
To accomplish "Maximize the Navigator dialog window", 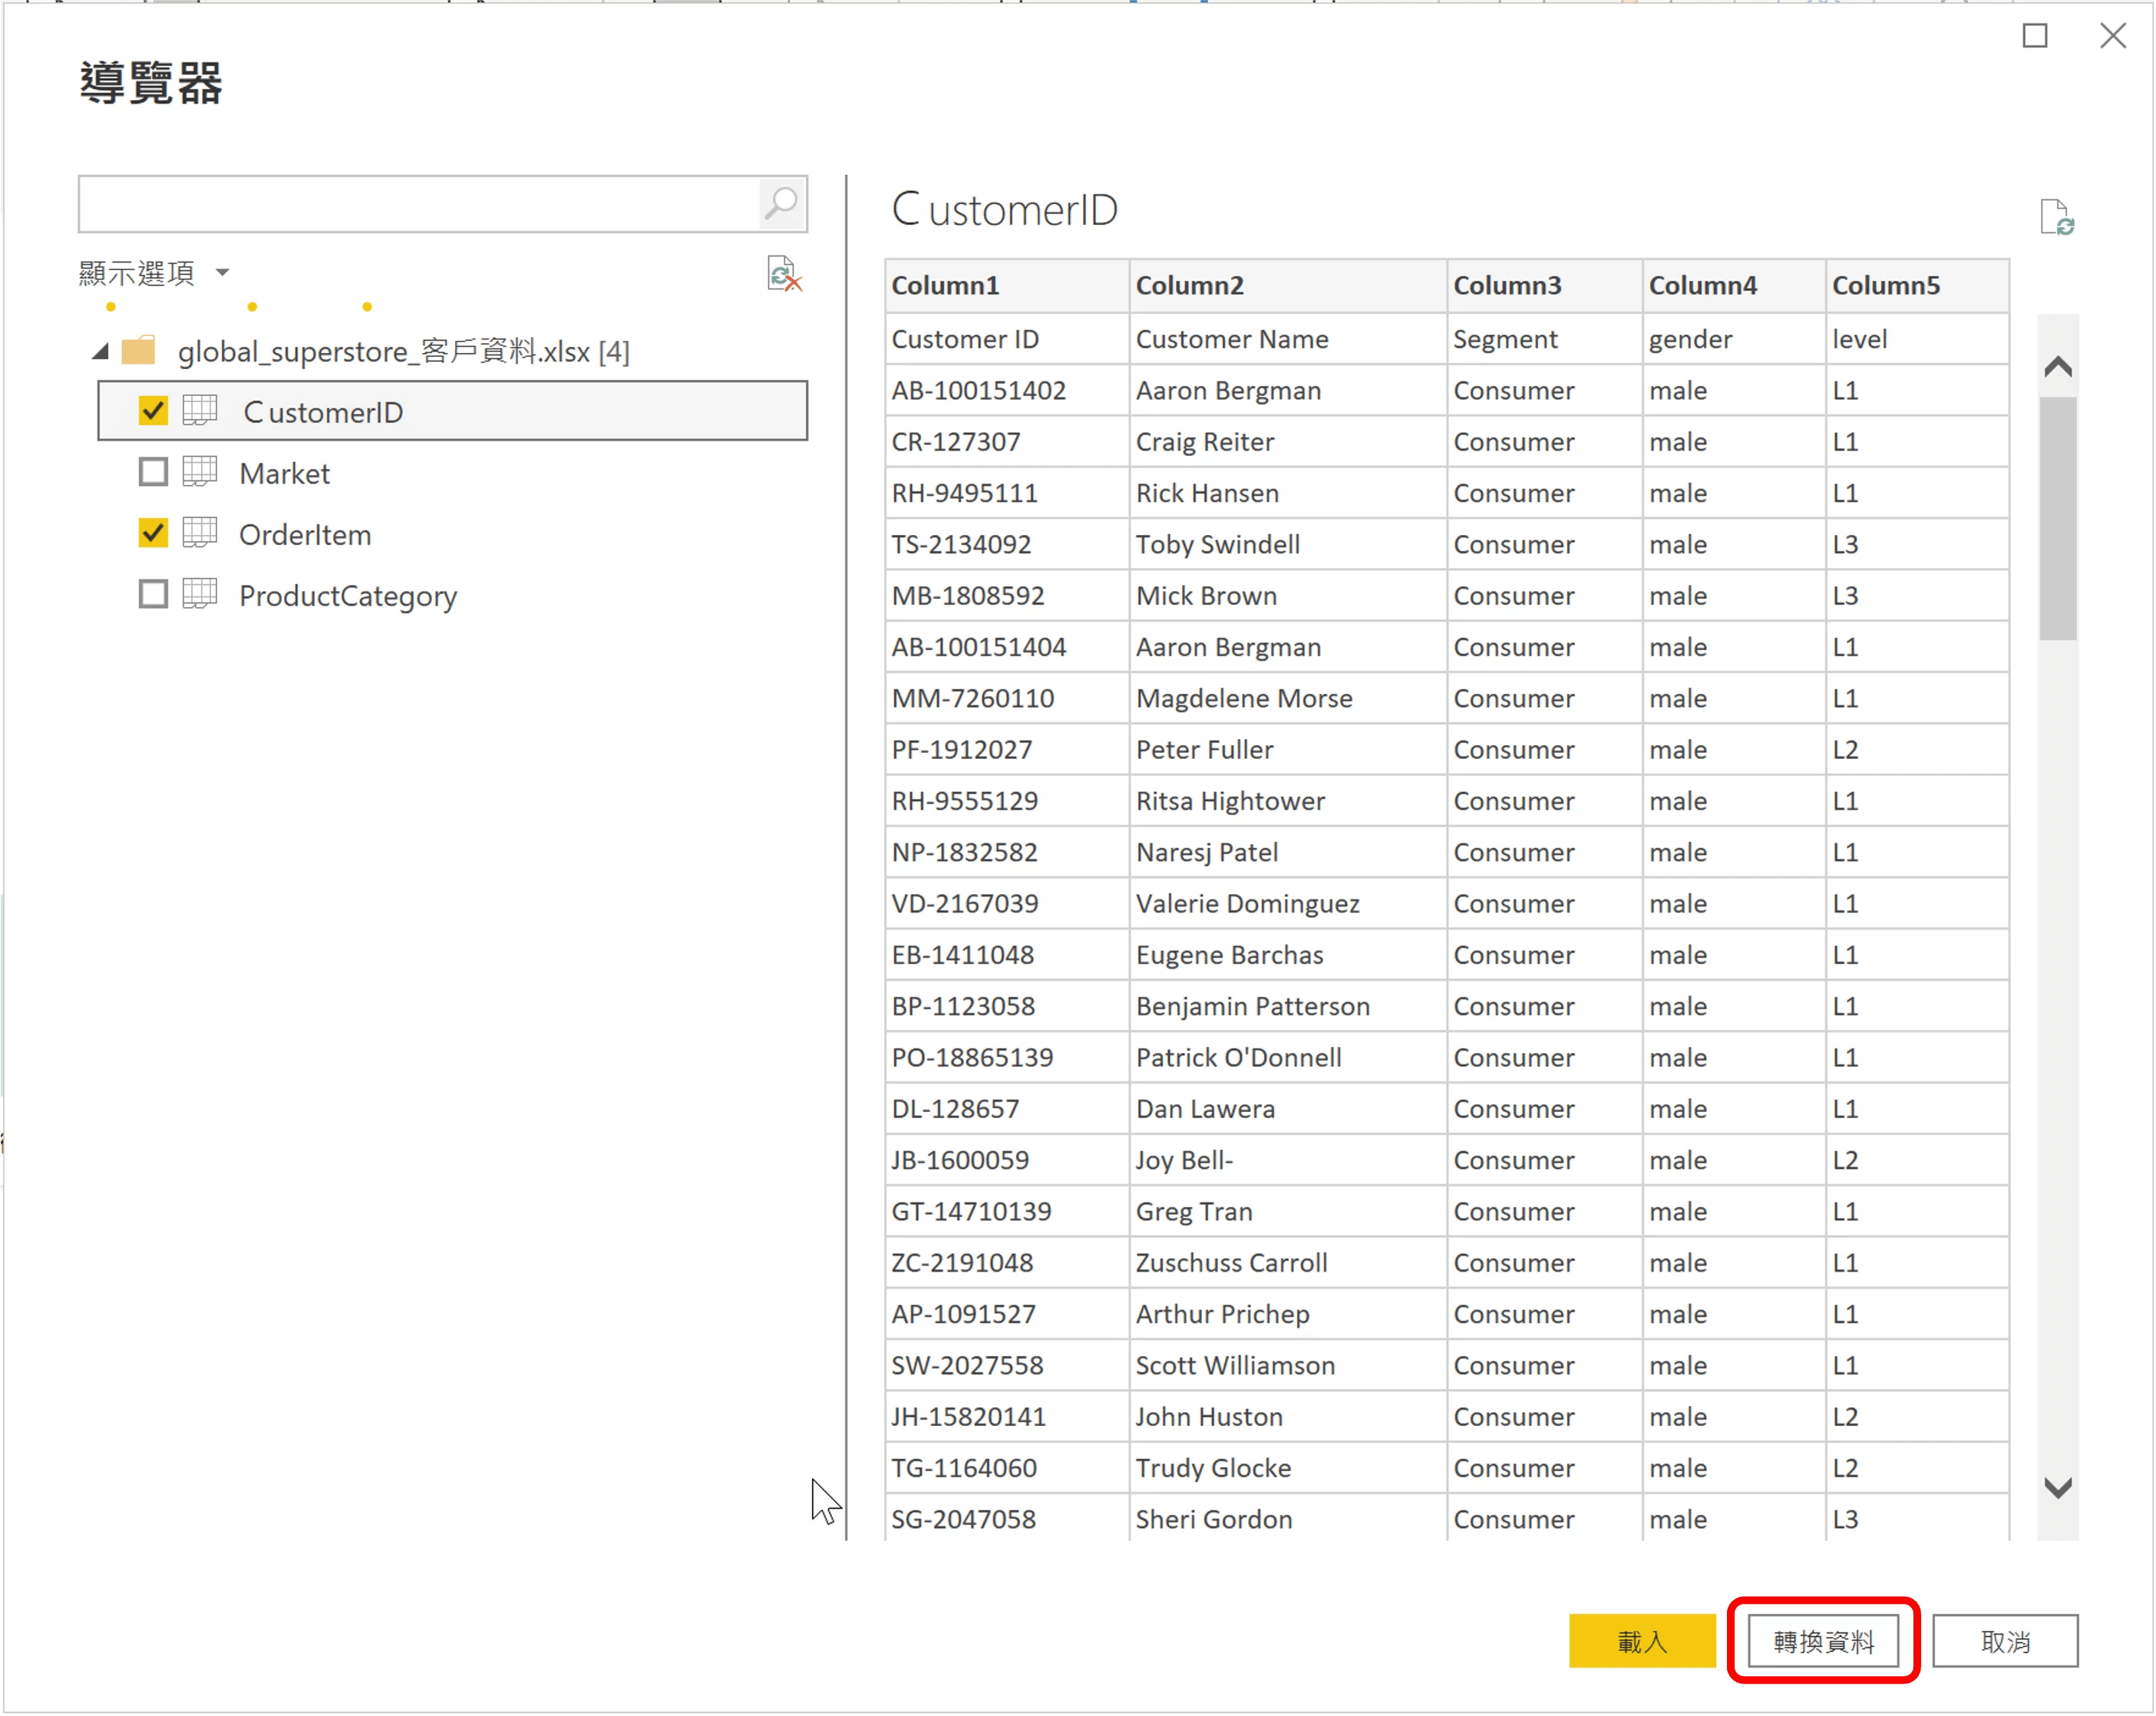I will [2034, 36].
